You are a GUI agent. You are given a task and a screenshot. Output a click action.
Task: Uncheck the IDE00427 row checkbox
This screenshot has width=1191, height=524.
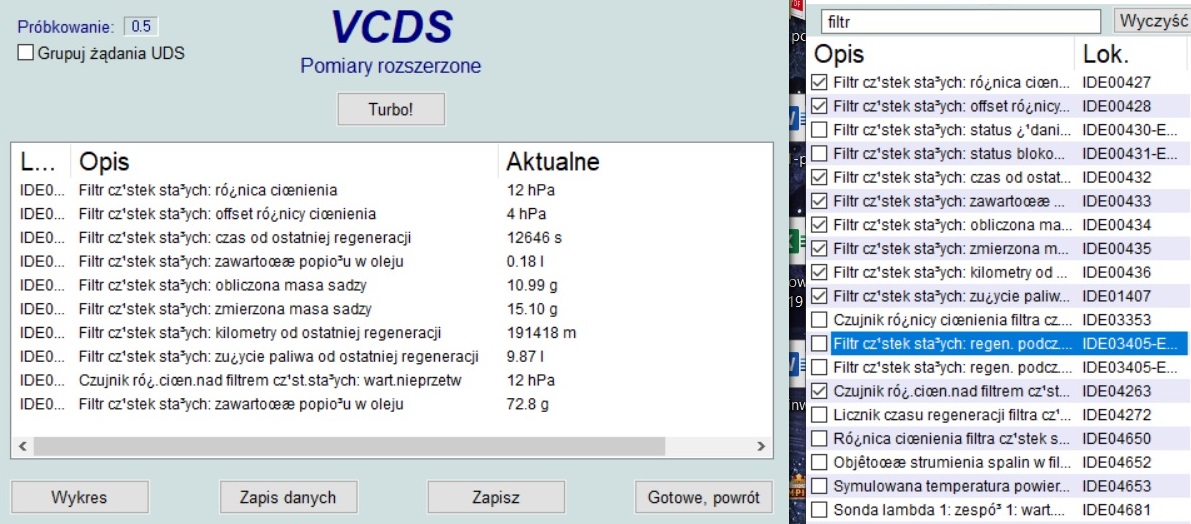click(819, 82)
